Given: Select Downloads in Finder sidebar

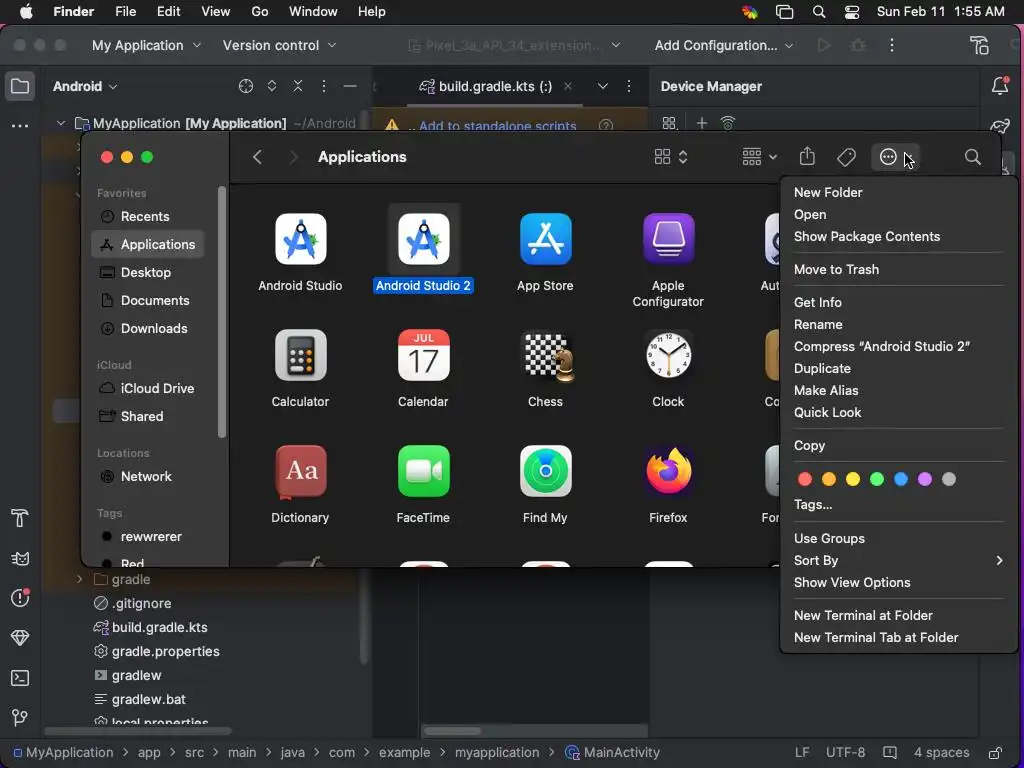Looking at the screenshot, I should (148, 328).
